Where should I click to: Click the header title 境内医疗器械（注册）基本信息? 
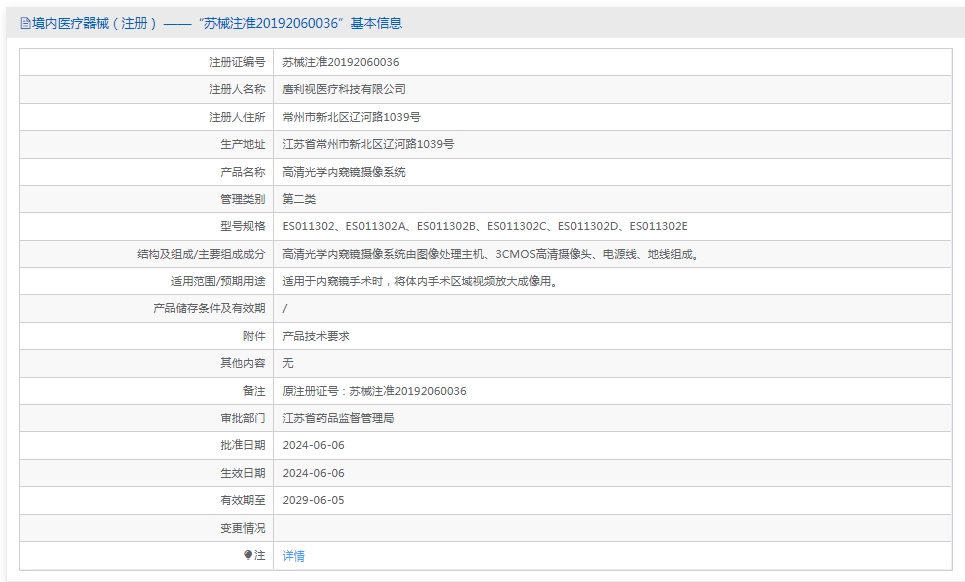pos(217,23)
